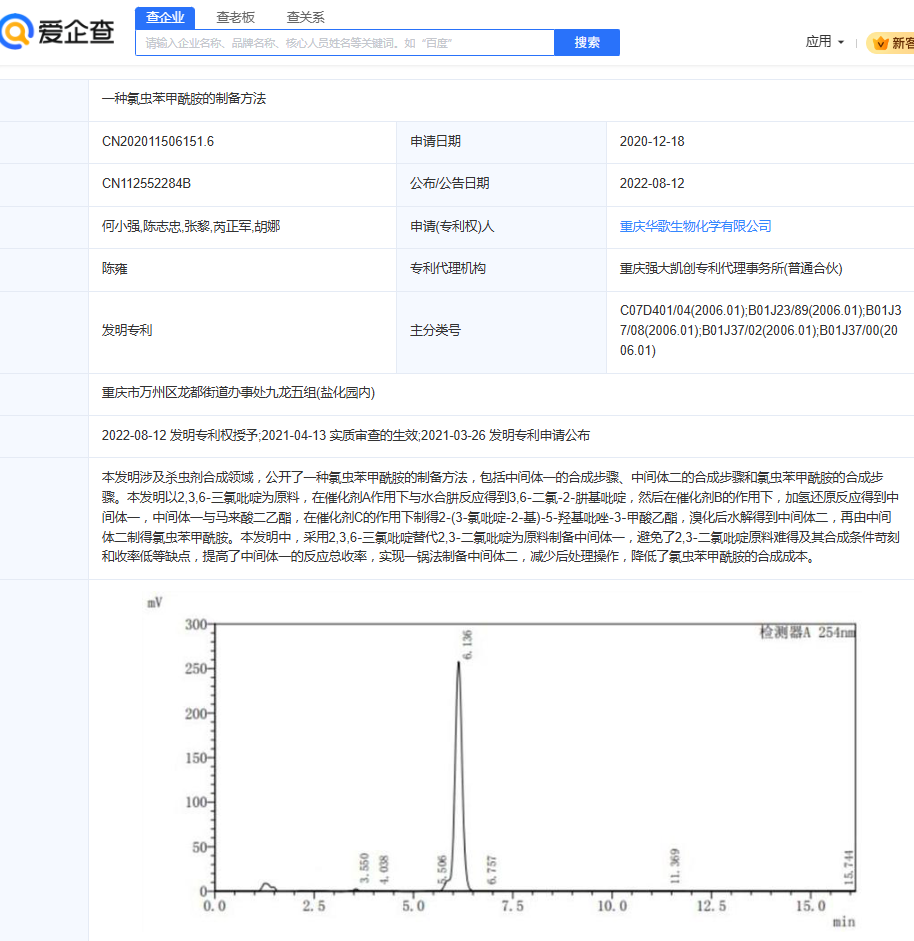This screenshot has height=941, width=914.
Task: Open the 重庆华歌生物化学有限公司 link
Action: click(695, 226)
